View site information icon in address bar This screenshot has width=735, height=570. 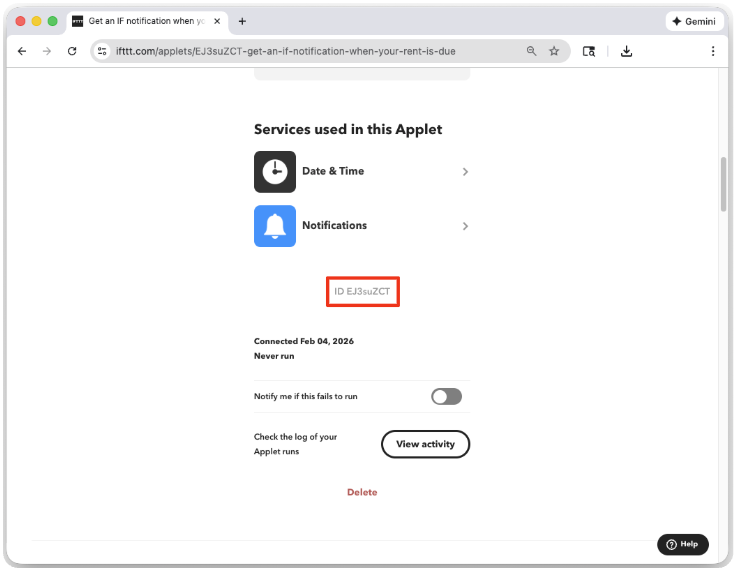[102, 51]
